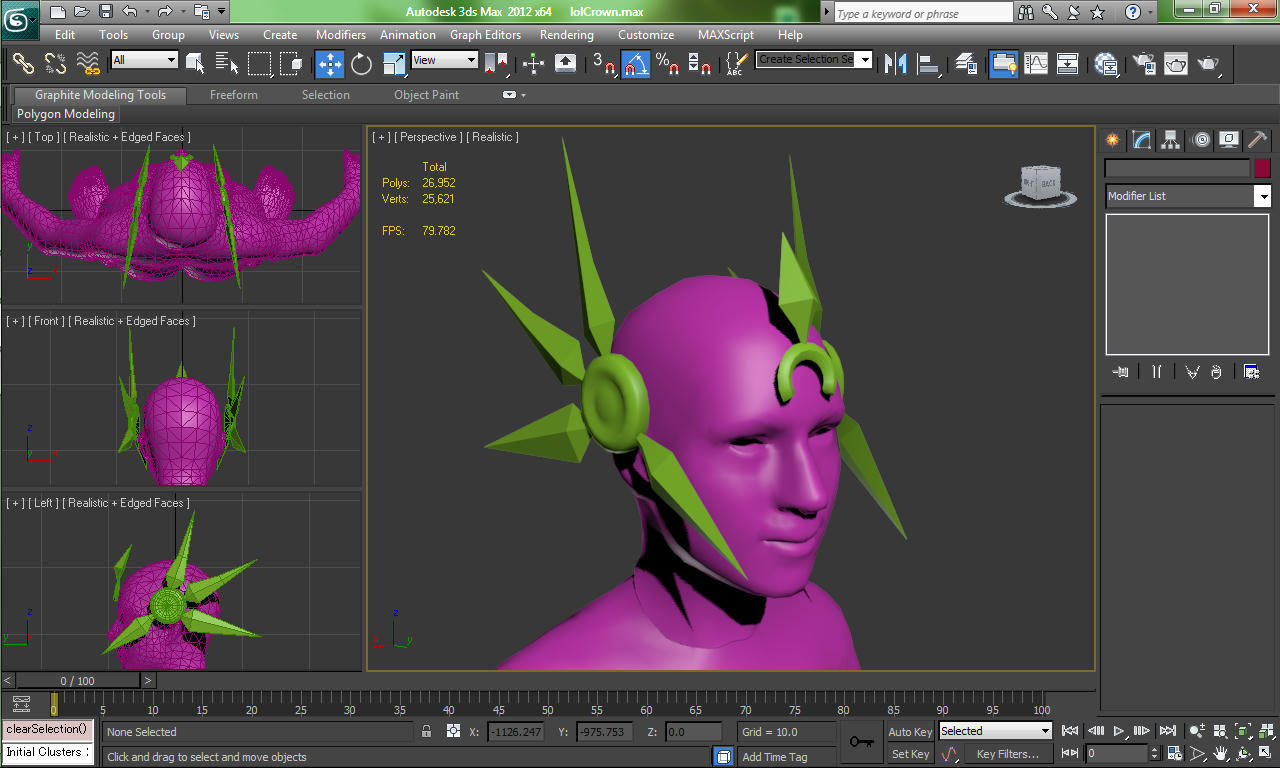Activate the Select and Move tool
The height and width of the screenshot is (768, 1280).
pos(330,63)
